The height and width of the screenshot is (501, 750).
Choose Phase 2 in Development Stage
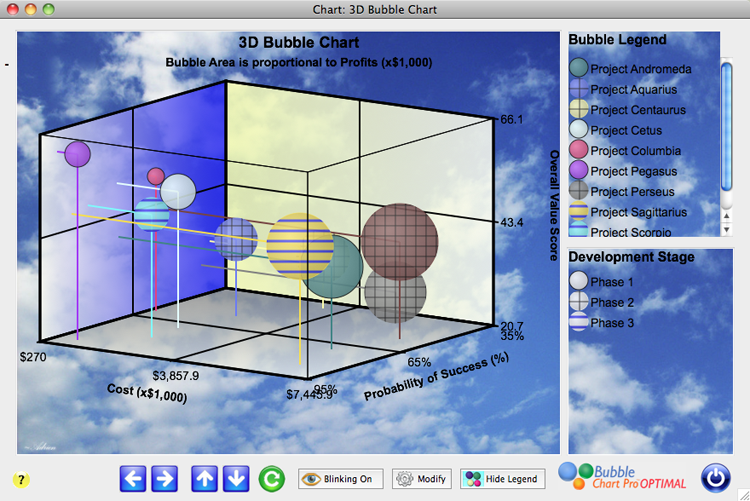(610, 302)
